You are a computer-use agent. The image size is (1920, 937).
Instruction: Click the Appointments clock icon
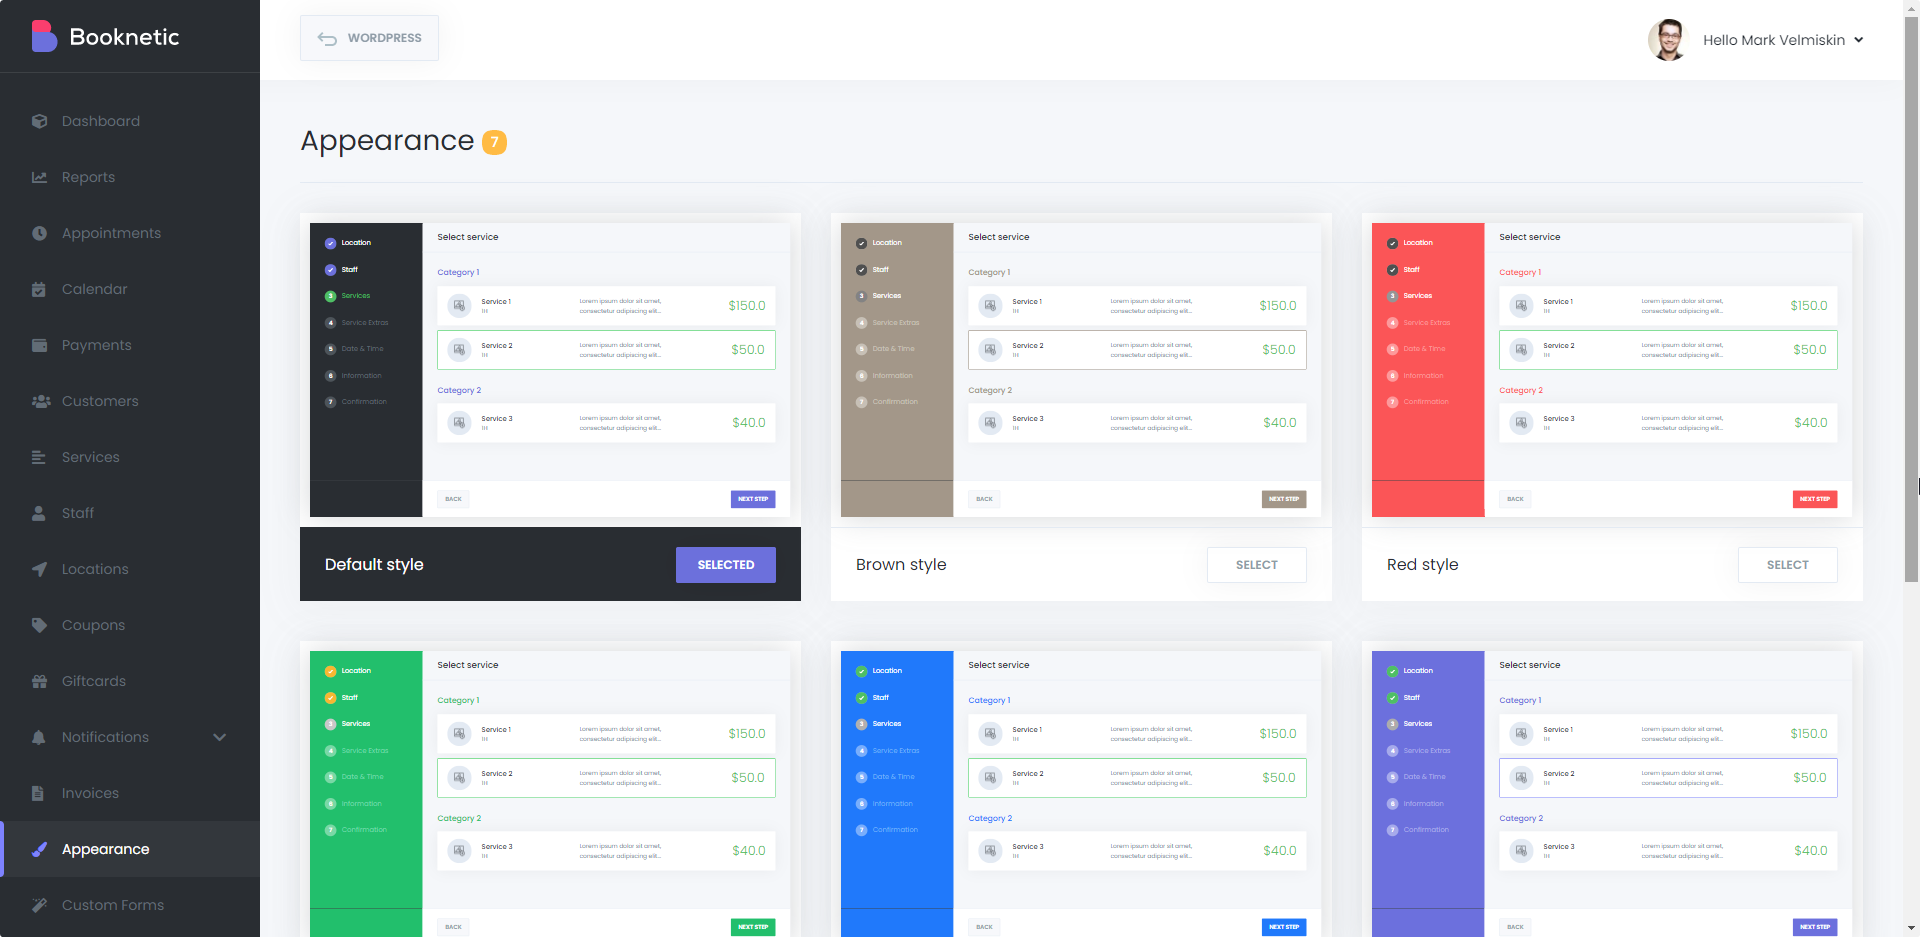39,233
